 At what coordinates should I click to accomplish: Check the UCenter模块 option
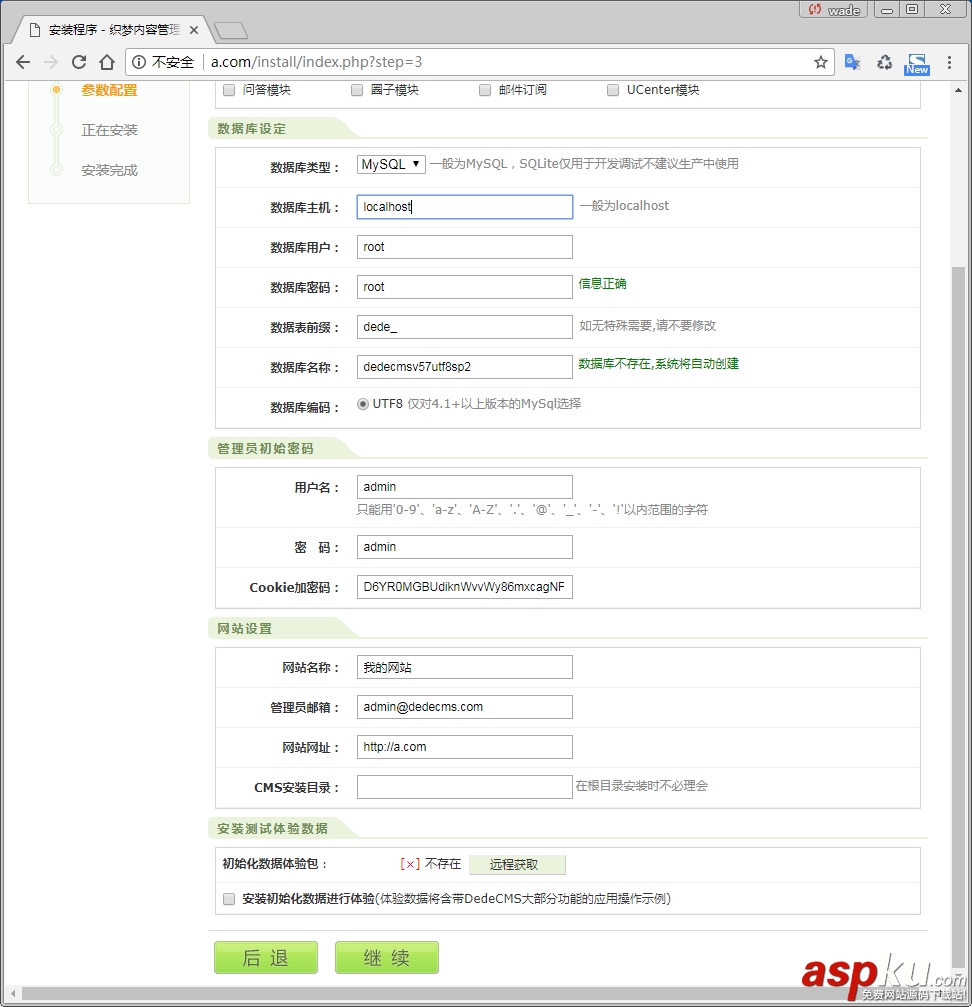click(x=613, y=90)
